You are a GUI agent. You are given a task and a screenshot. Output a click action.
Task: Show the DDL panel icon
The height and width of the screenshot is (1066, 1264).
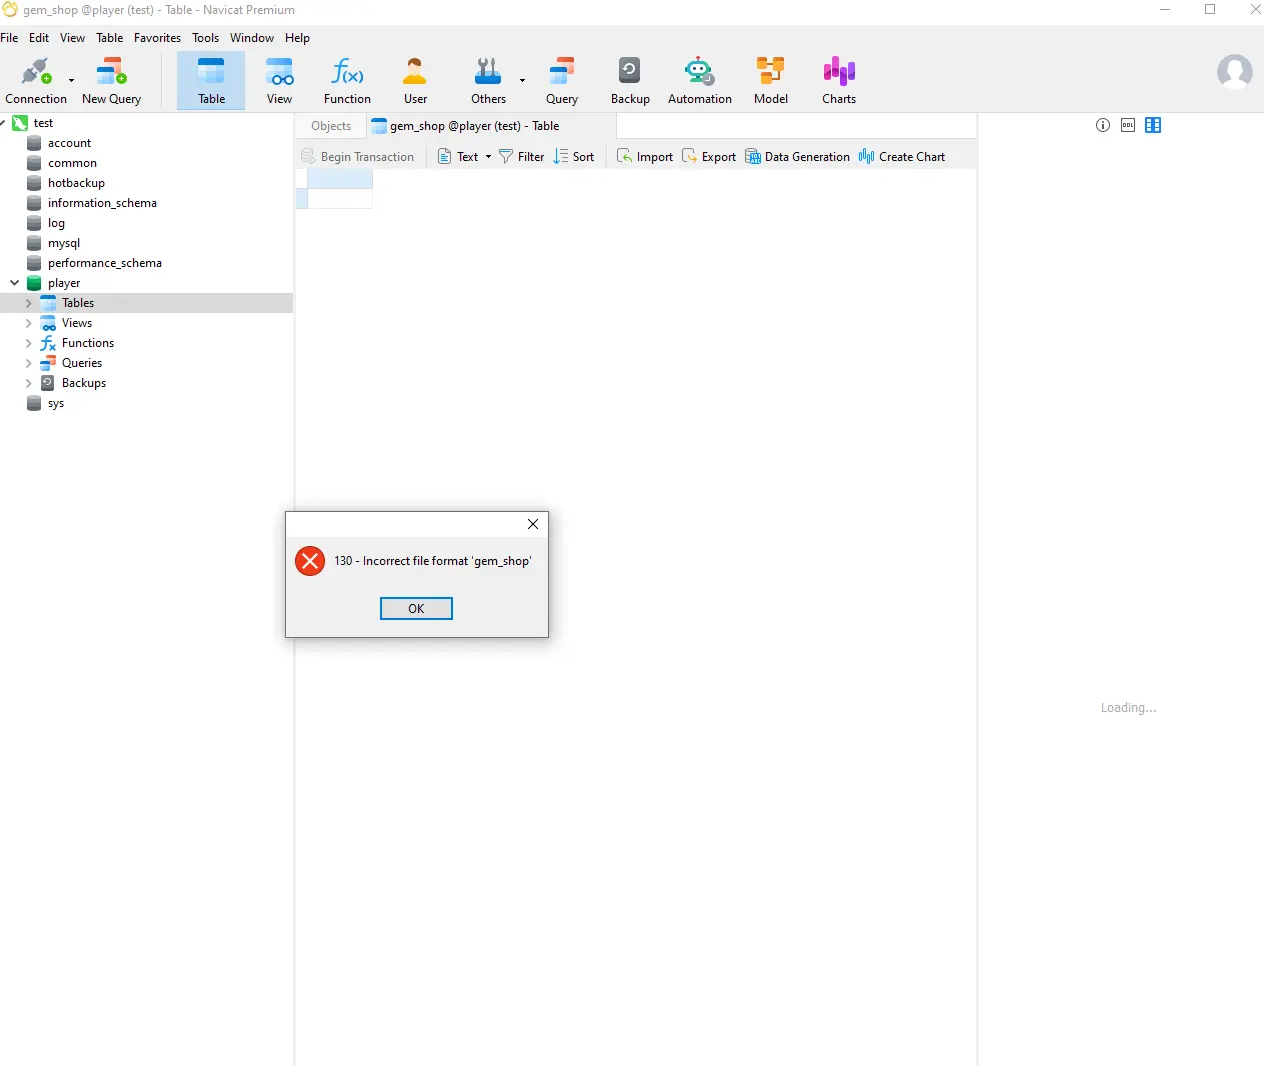(1128, 125)
